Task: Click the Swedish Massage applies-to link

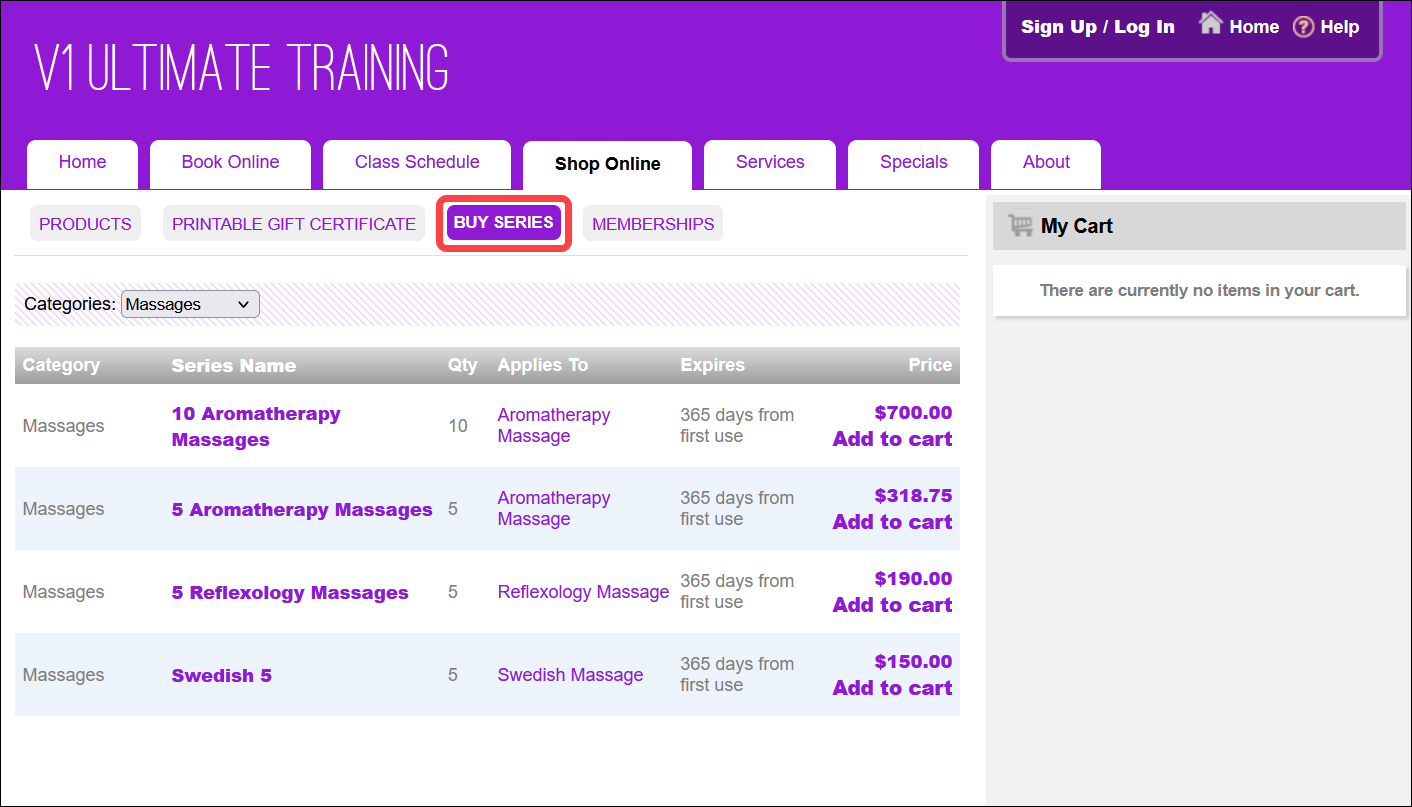Action: [x=570, y=675]
